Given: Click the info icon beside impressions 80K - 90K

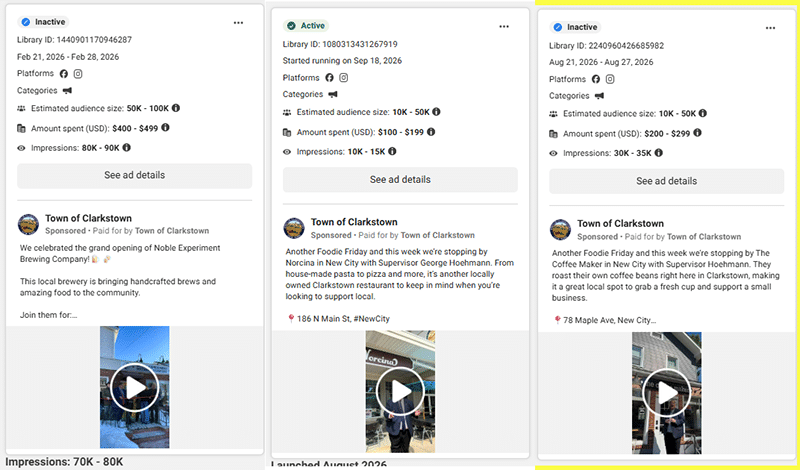Looking at the screenshot, I should pos(127,147).
